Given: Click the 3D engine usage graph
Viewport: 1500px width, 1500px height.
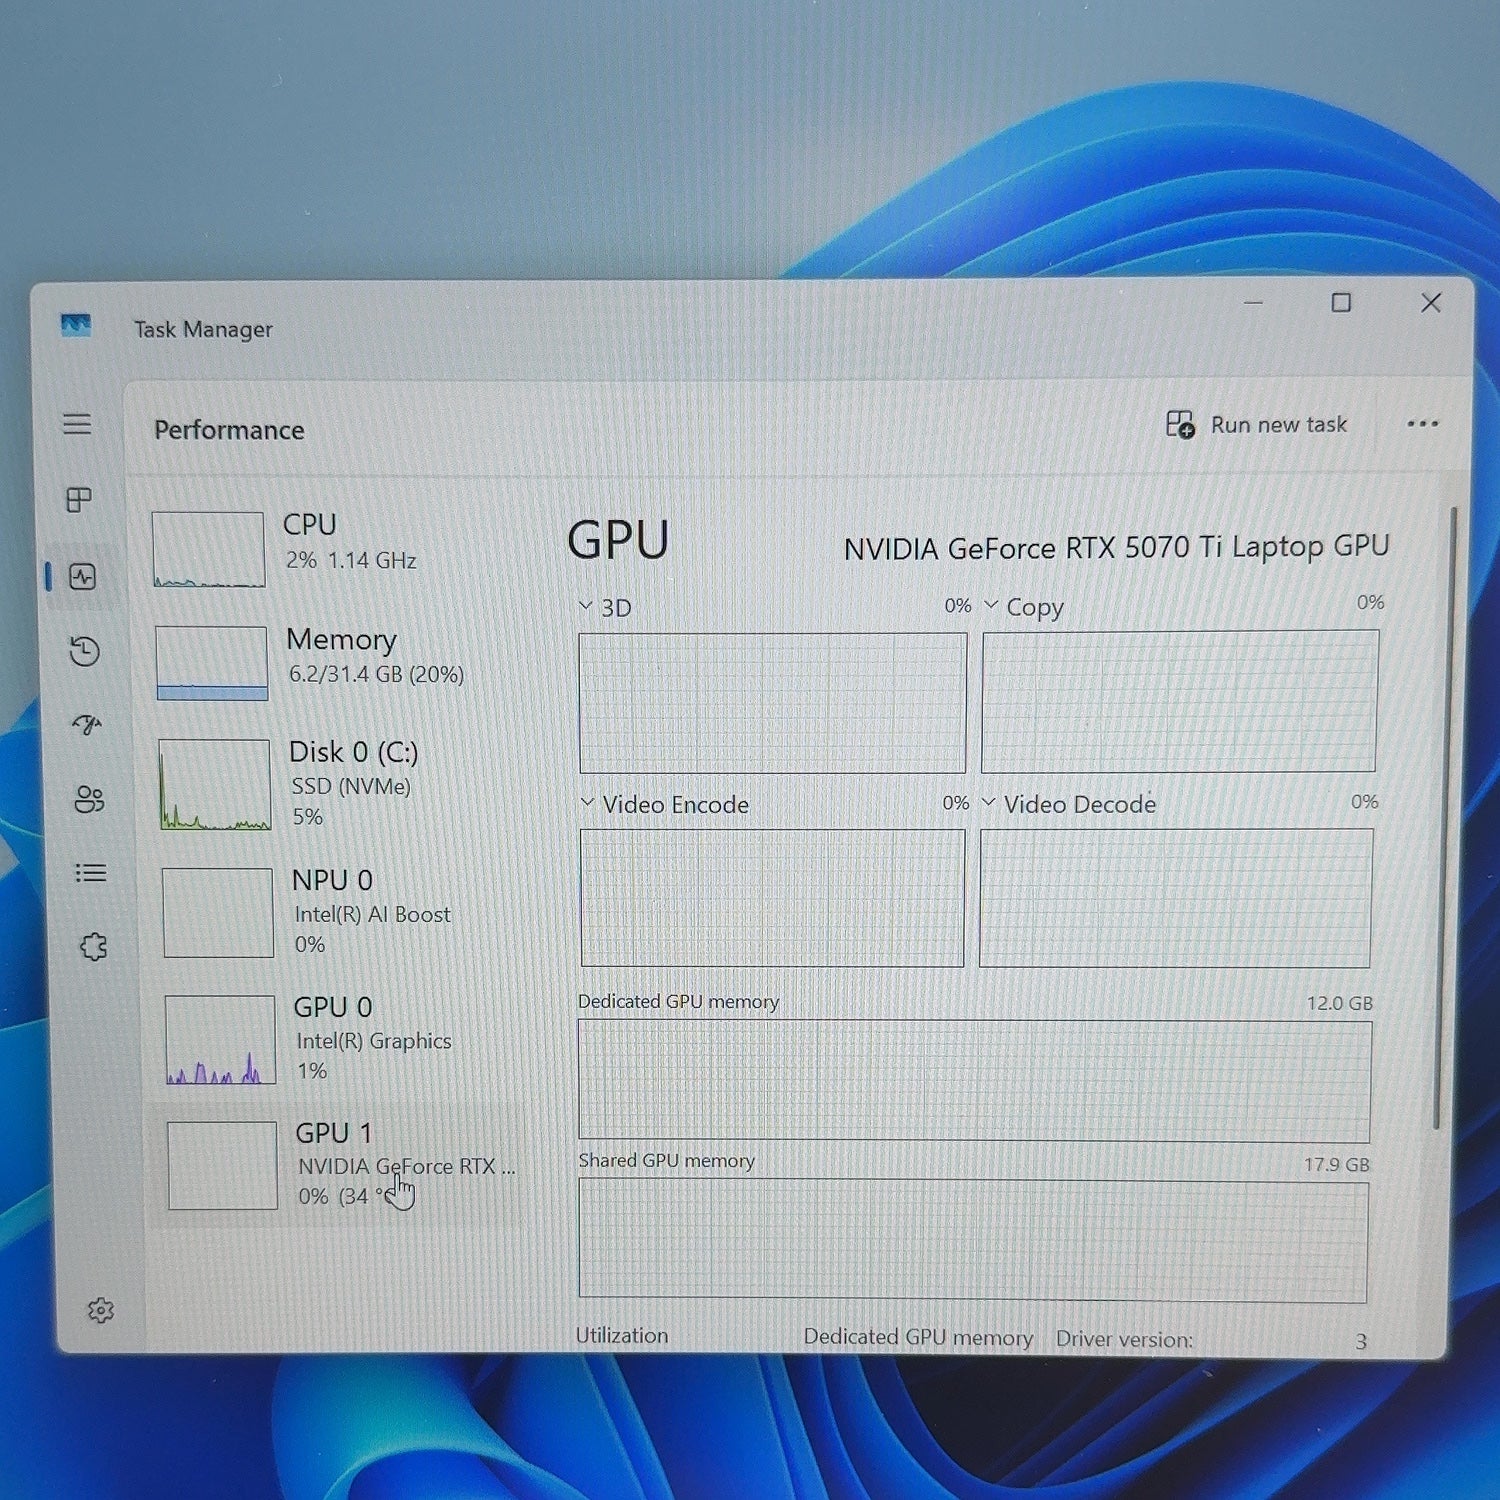Looking at the screenshot, I should click(772, 702).
